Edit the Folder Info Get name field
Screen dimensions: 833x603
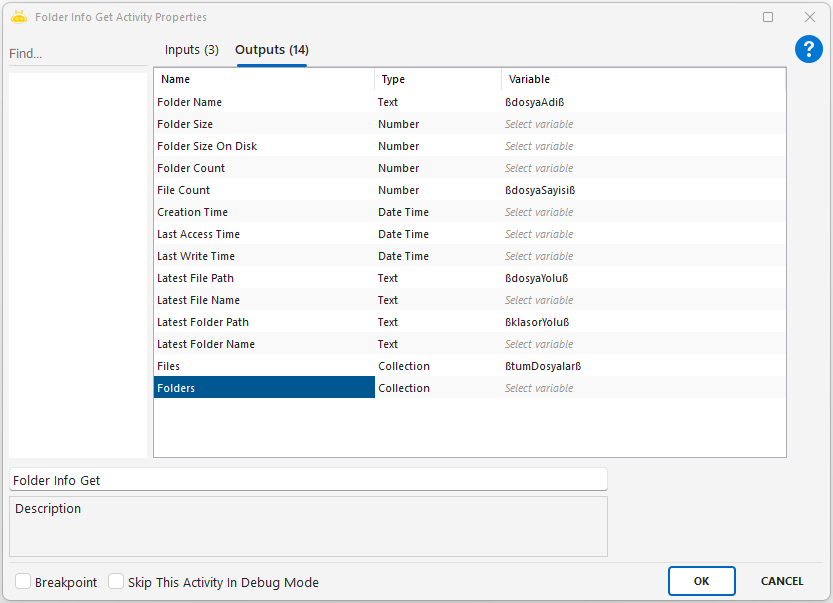308,480
